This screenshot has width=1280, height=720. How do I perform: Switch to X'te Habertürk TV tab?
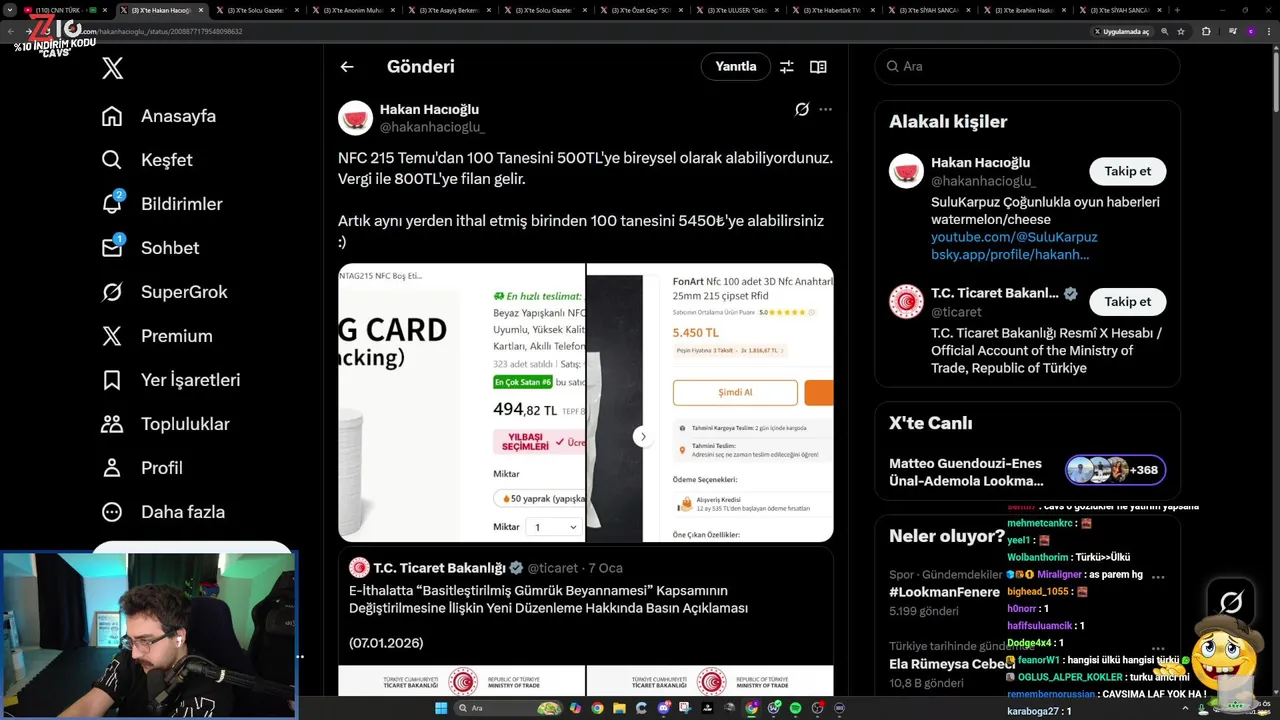(834, 10)
